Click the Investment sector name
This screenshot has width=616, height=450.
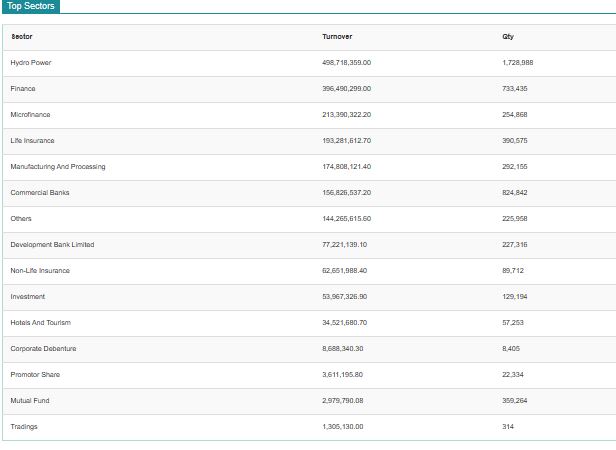(x=28, y=297)
